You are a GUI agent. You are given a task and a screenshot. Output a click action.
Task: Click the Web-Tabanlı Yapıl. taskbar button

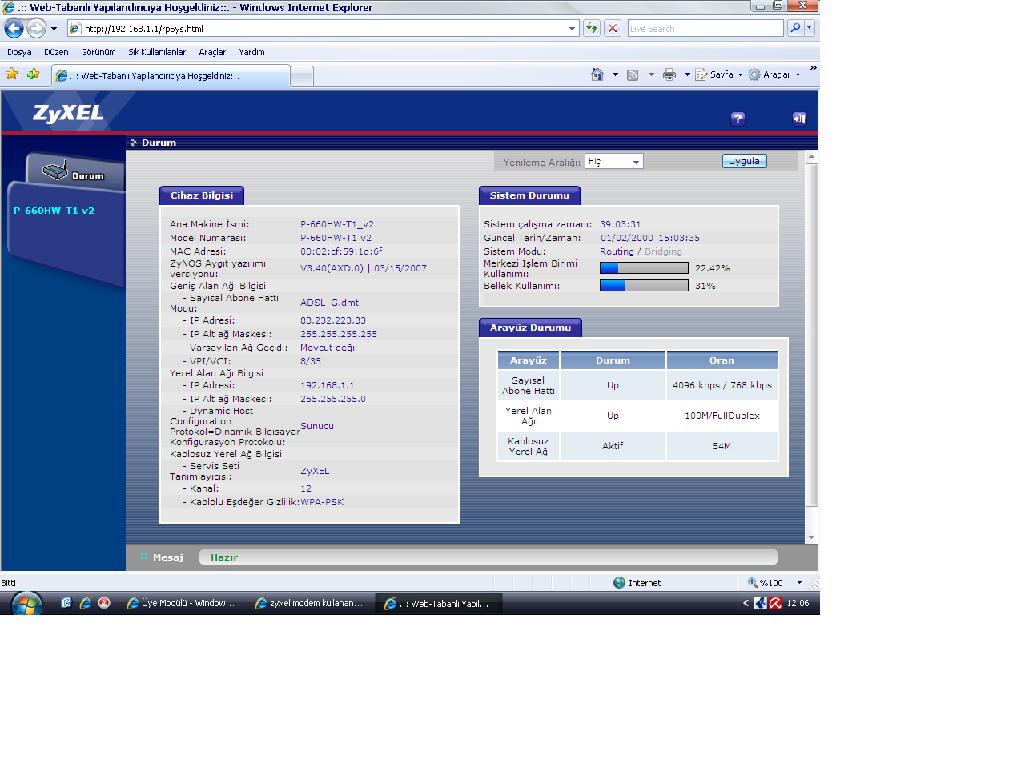(x=439, y=603)
